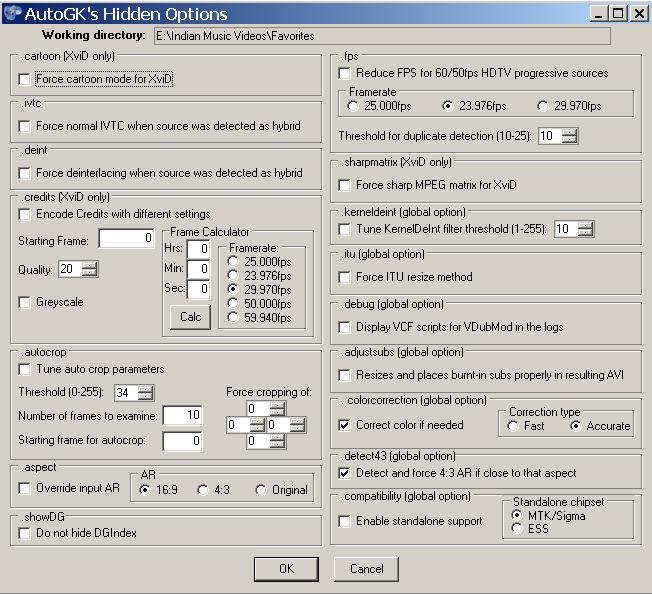The height and width of the screenshot is (594, 652).
Task: Select the 16:9 aspect ratio
Action: click(145, 490)
